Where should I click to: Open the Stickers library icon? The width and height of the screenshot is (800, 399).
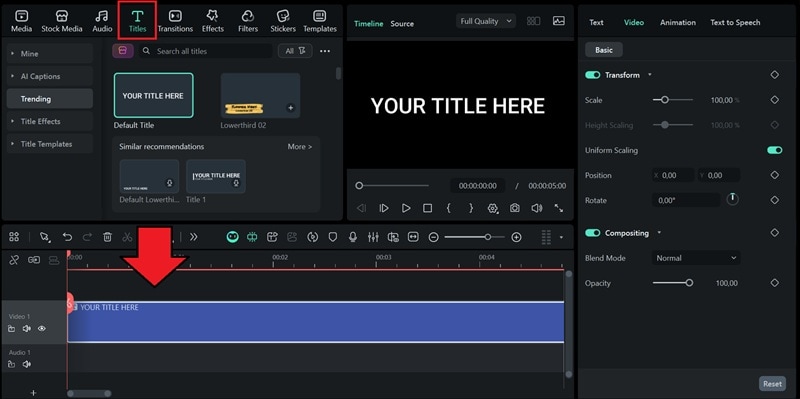click(283, 21)
